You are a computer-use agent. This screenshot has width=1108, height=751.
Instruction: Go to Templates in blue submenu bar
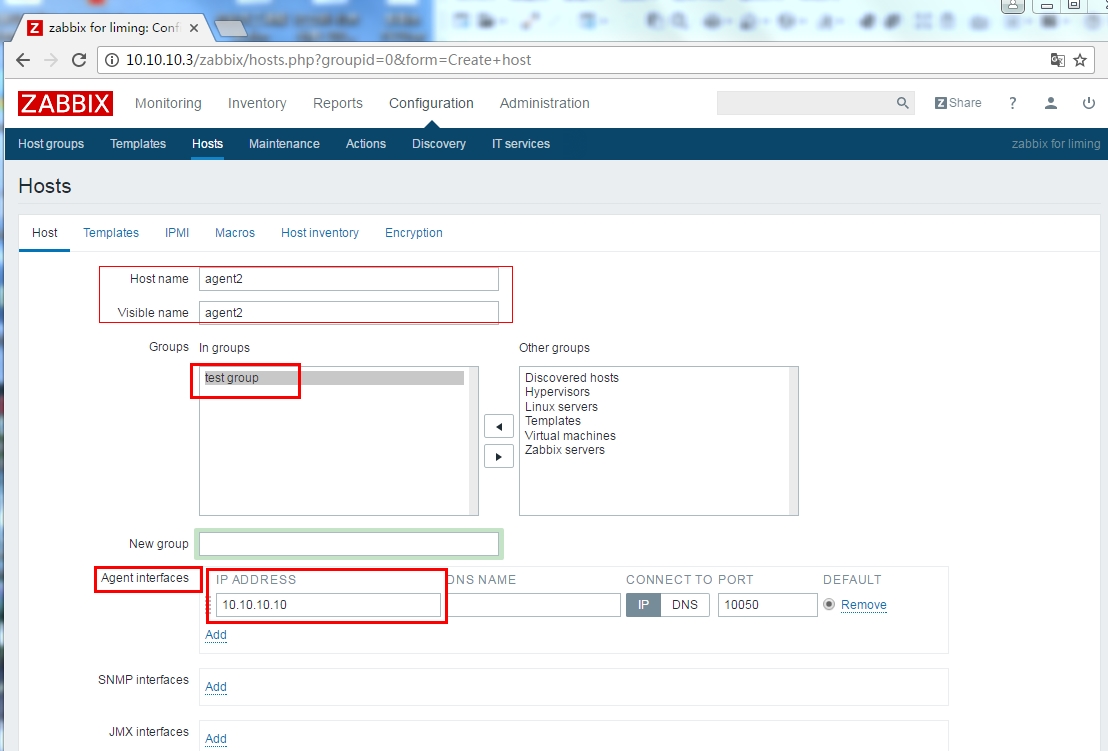[138, 143]
